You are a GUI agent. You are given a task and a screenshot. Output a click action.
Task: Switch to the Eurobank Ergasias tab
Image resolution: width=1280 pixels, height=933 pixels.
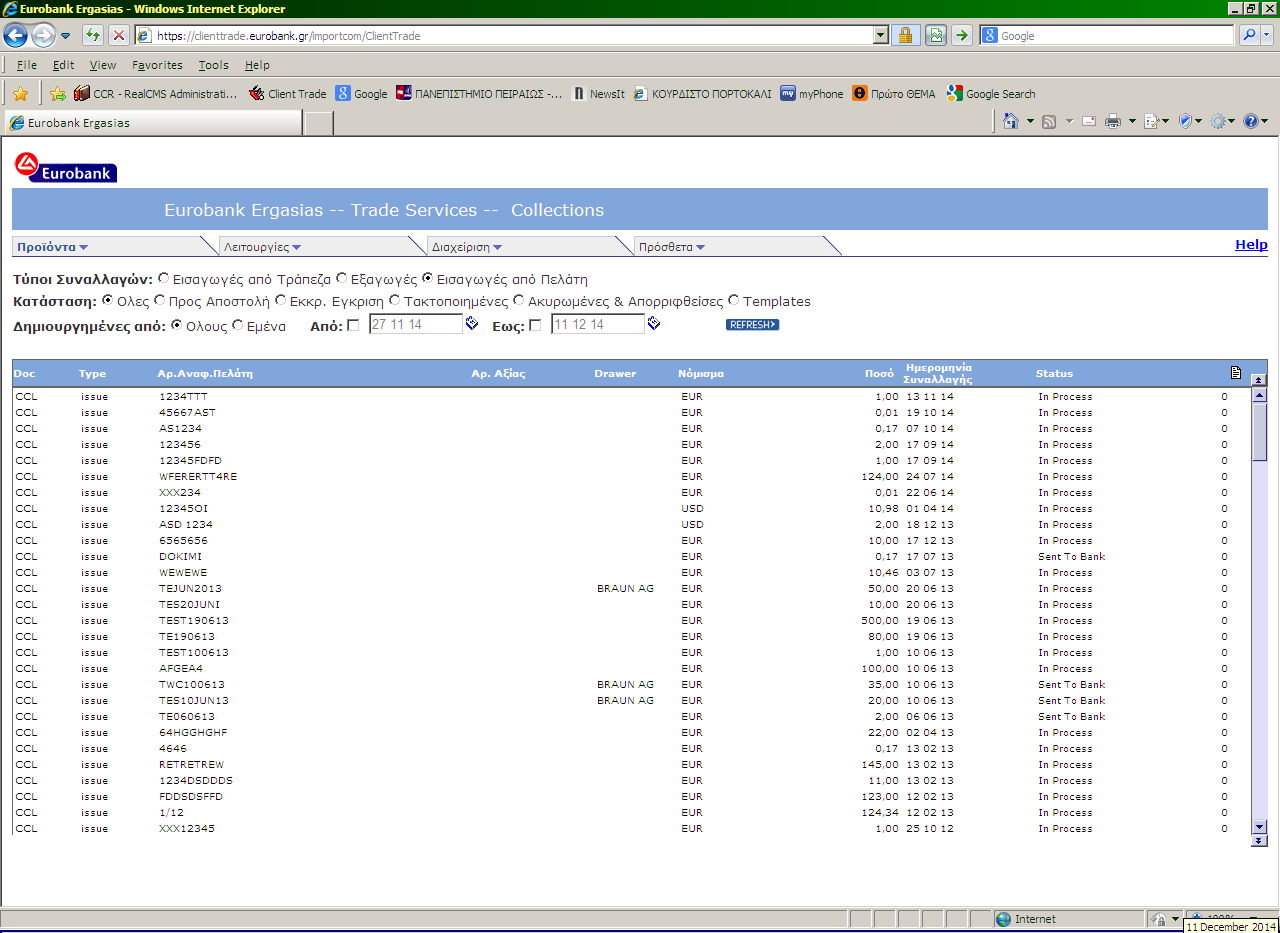click(152, 123)
